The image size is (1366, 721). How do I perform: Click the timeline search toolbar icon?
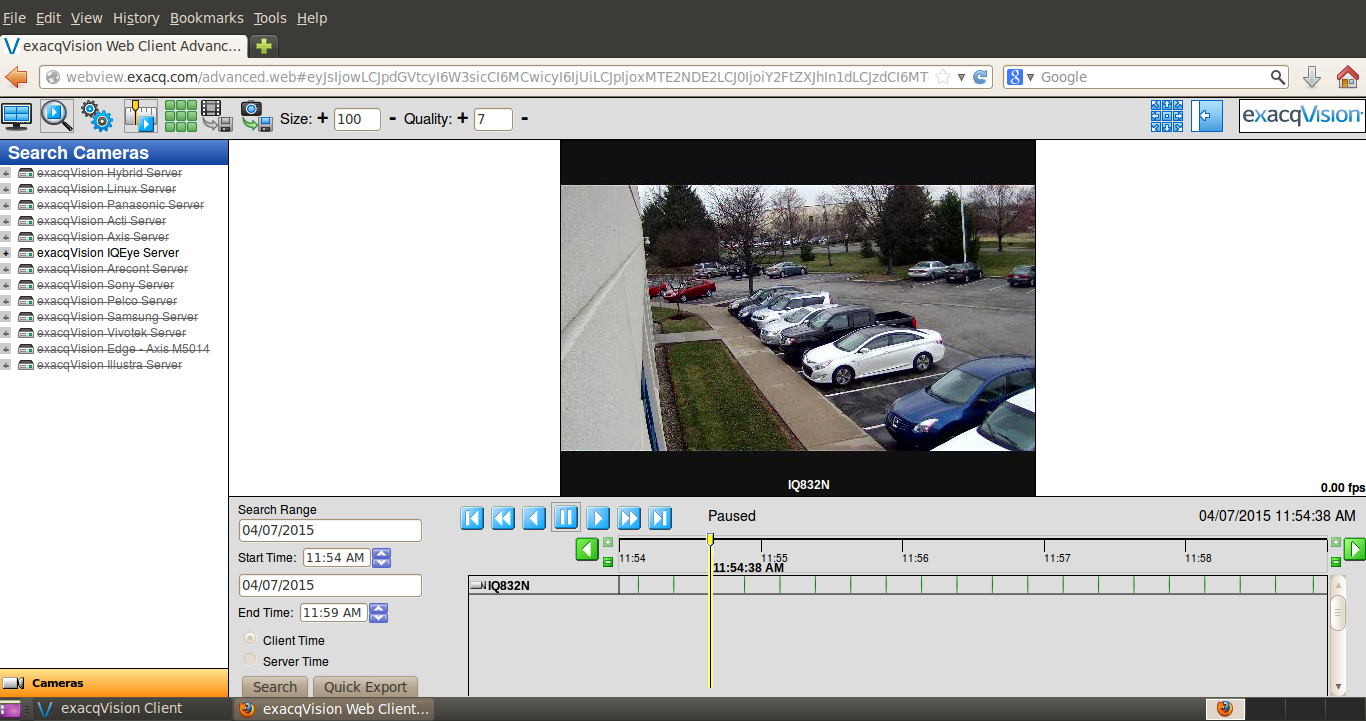click(x=141, y=117)
